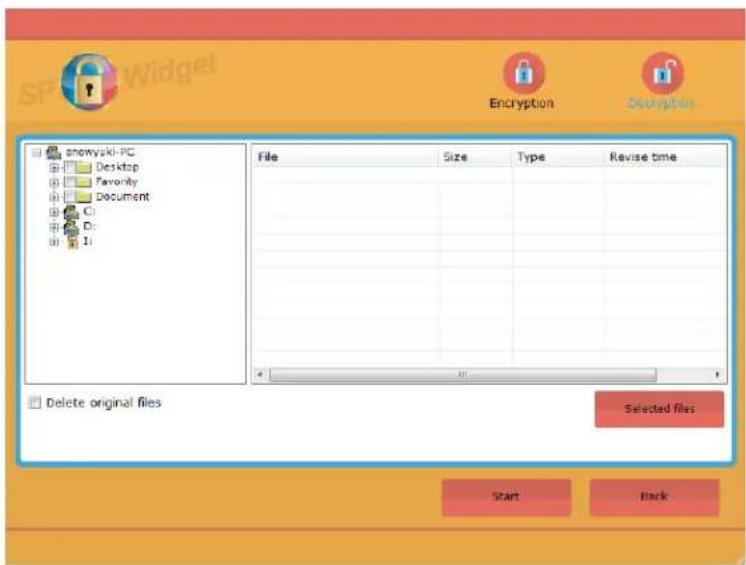Select the Favority tree label
The height and width of the screenshot is (565, 746).
pos(117,182)
